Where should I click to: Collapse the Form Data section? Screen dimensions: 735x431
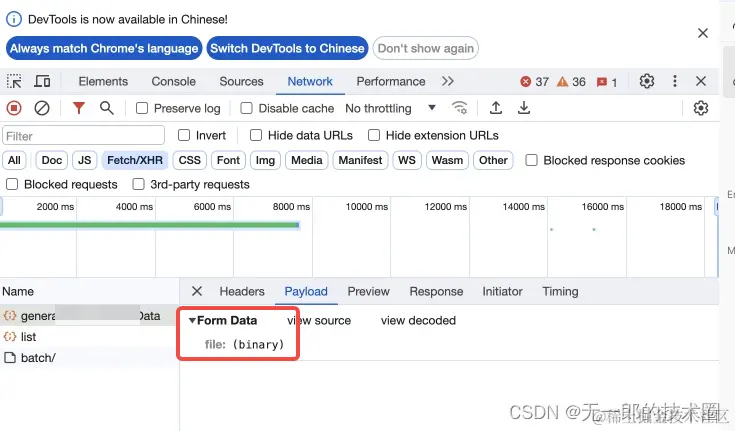[192, 320]
